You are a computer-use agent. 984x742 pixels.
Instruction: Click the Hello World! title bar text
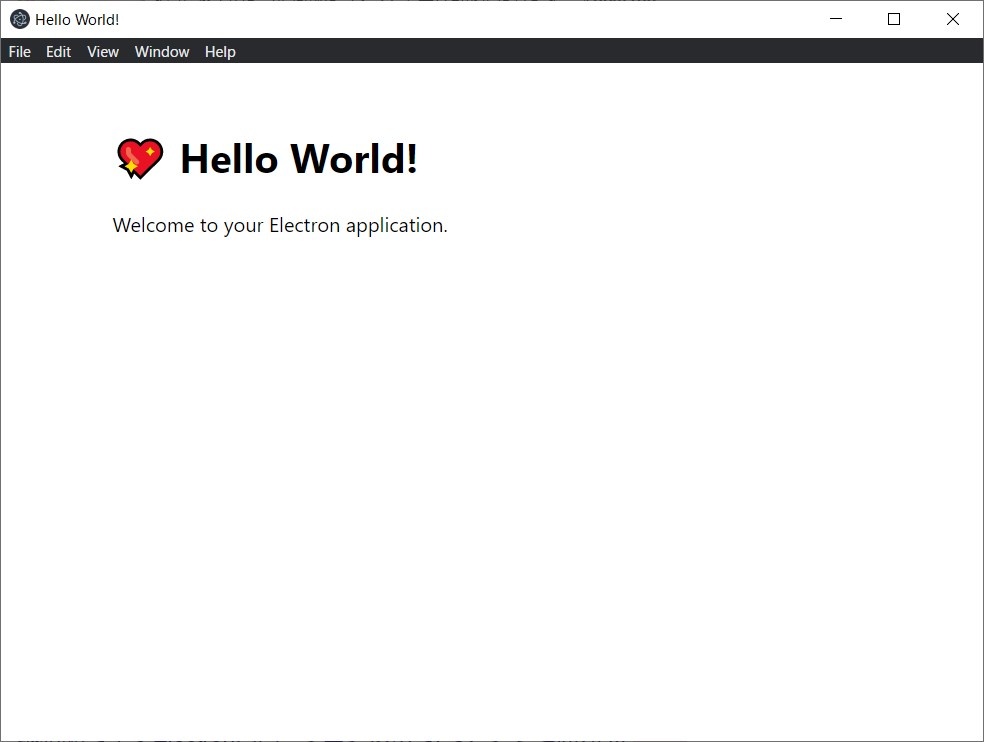click(77, 19)
